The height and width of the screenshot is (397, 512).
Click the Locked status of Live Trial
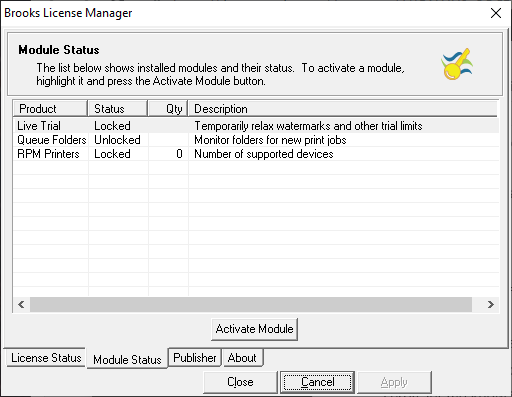[112, 126]
